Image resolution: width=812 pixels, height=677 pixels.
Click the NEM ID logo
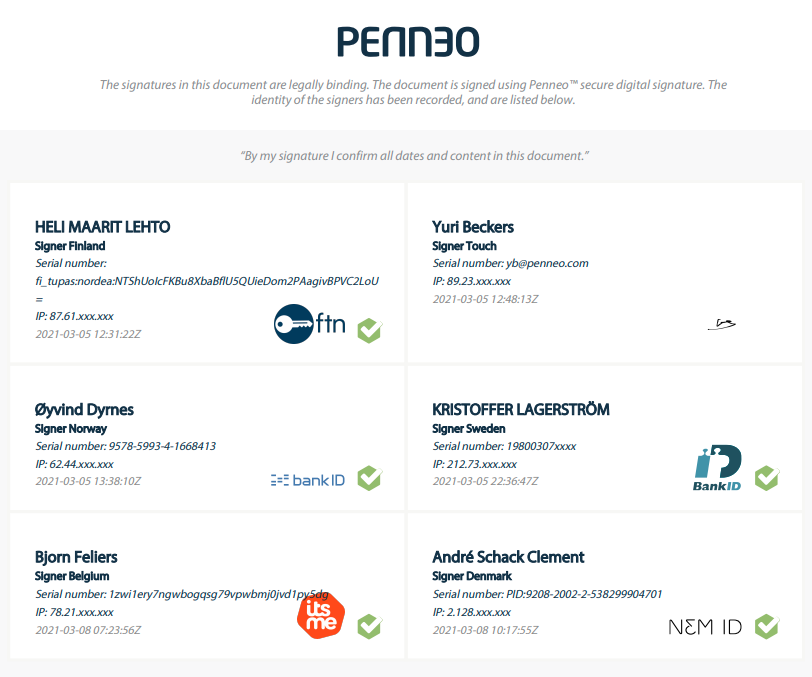[705, 627]
